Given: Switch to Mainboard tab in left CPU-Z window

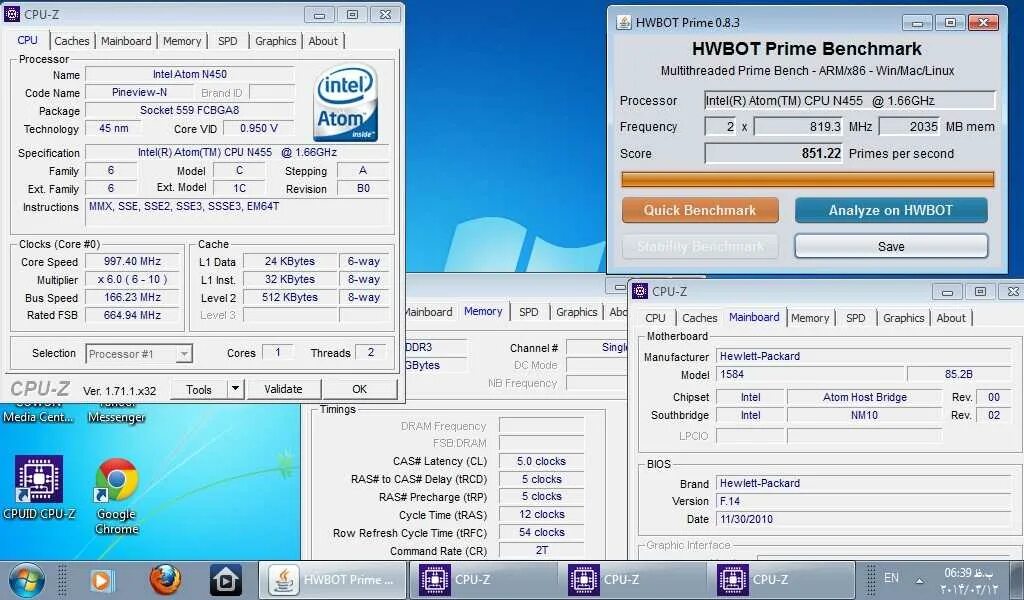Looking at the screenshot, I should pos(126,41).
